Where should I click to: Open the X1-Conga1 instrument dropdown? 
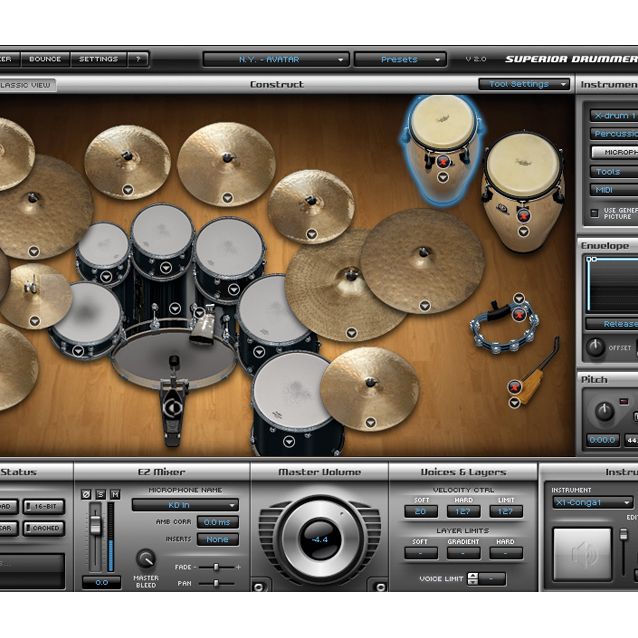click(x=592, y=503)
